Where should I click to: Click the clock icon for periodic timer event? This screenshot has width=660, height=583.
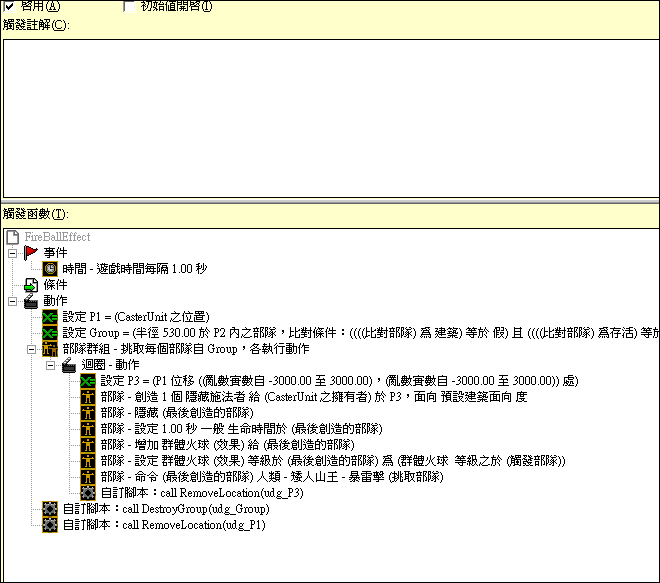(49, 269)
